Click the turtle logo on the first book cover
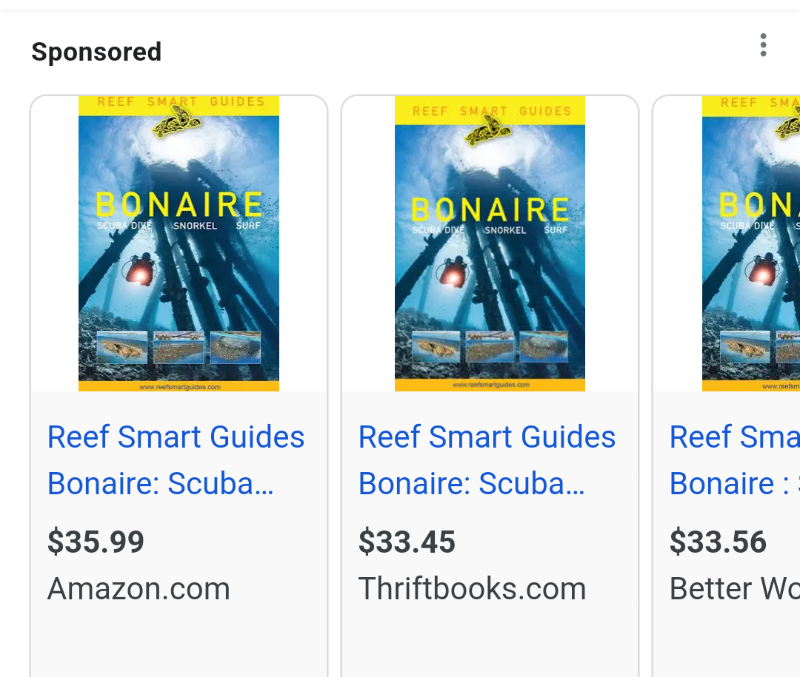 [177, 123]
